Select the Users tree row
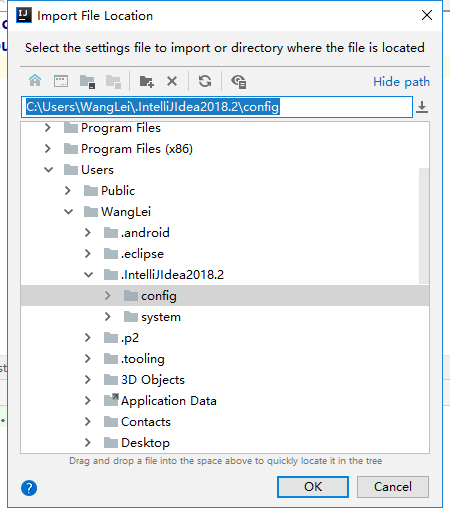The width and height of the screenshot is (450, 515). coord(225,170)
